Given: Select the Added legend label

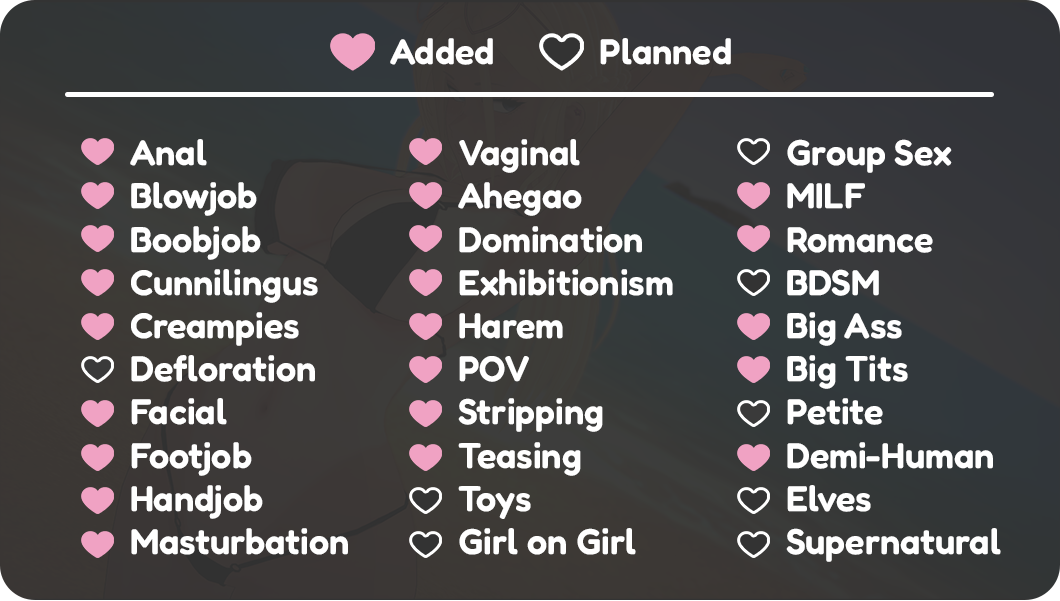Looking at the screenshot, I should tap(441, 52).
